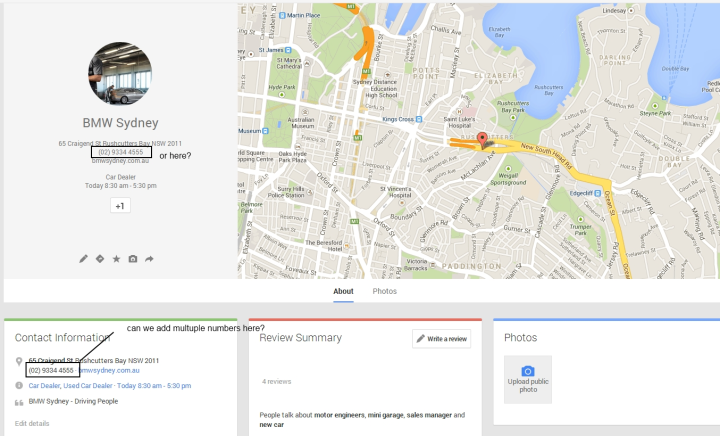This screenshot has height=436, width=720.
Task: Click the Contact Information heading
Action: pyautogui.click(x=62, y=338)
